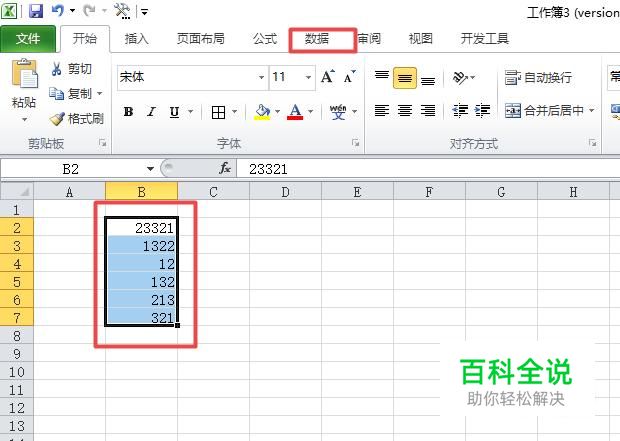Click the Save icon in quick access toolbar
This screenshot has height=441, width=620.
coord(36,11)
